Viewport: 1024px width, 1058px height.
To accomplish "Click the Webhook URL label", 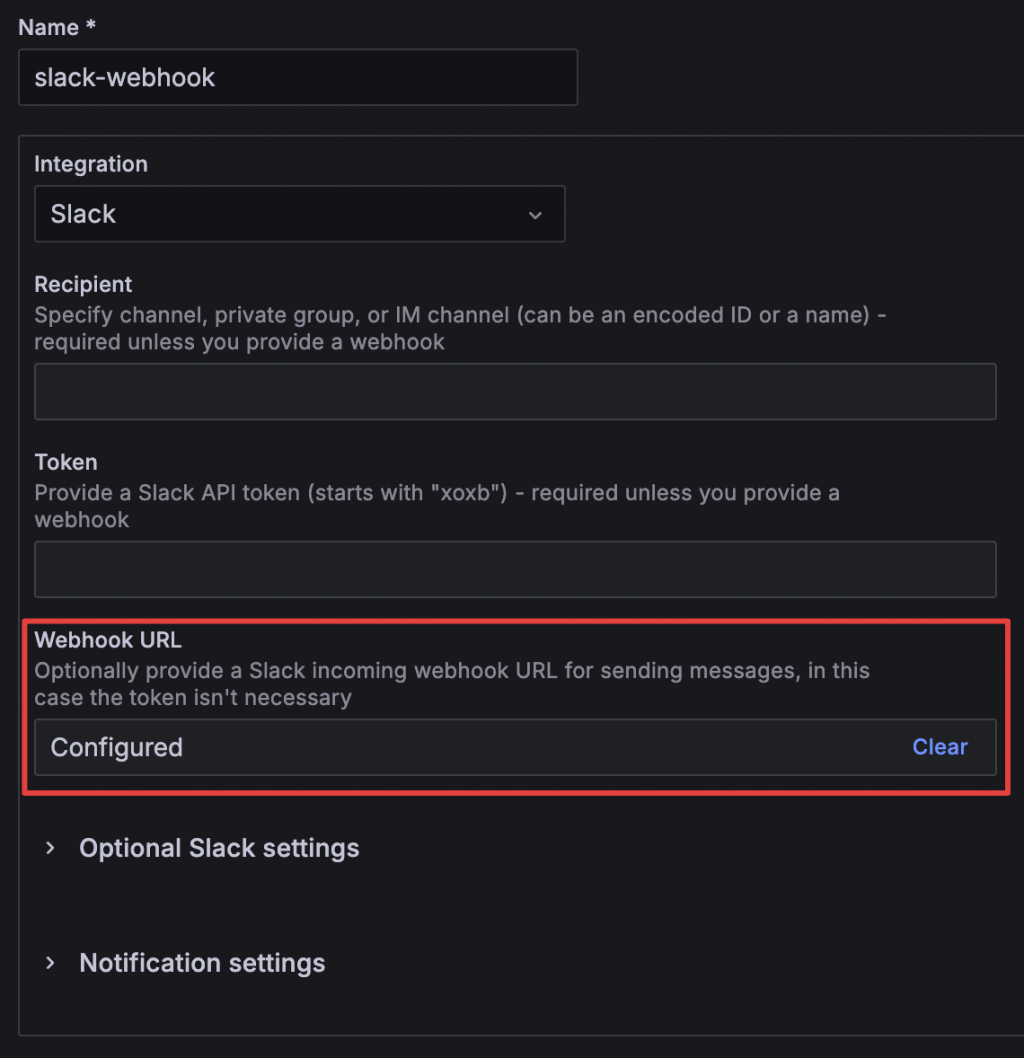I will 108,640.
